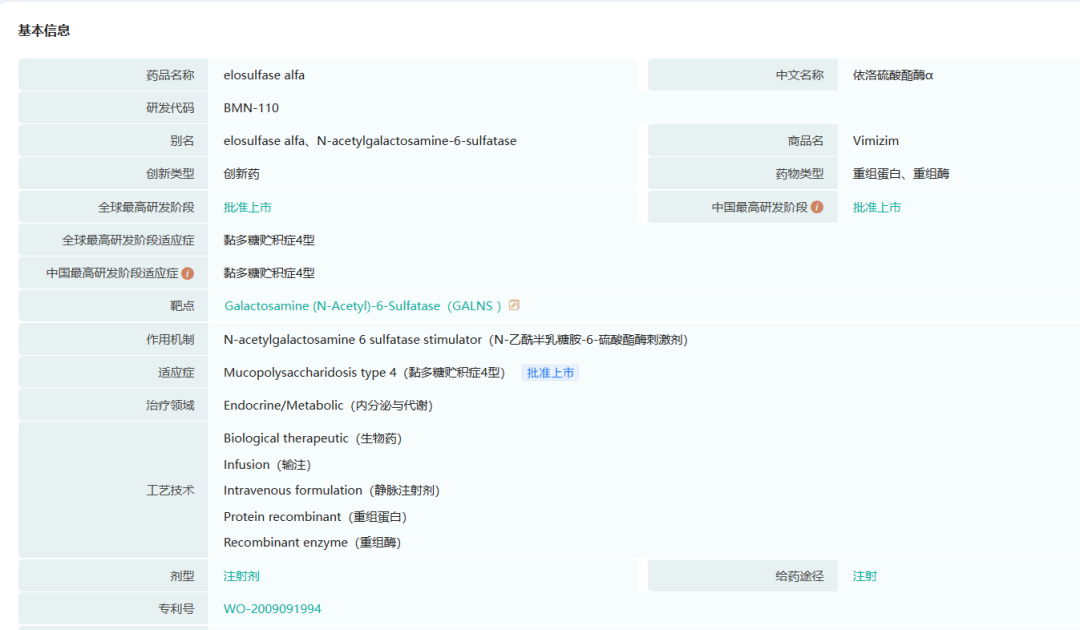Screen dimensions: 1080x630
Task: Click the 中文名称 field label
Action: coord(800,75)
